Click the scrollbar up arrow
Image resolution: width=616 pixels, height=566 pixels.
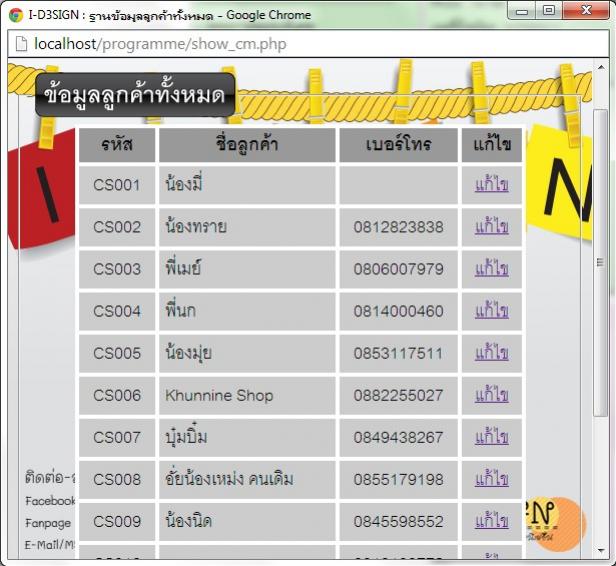point(601,67)
